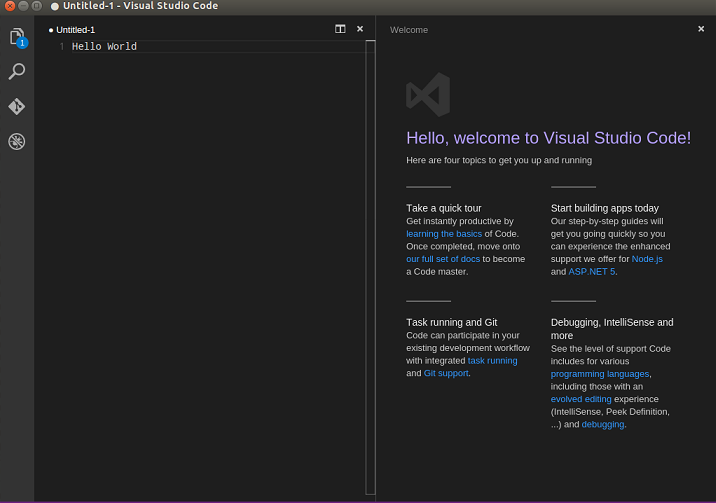Image resolution: width=716 pixels, height=503 pixels.
Task: Split the editor with the split icon
Action: [x=340, y=29]
